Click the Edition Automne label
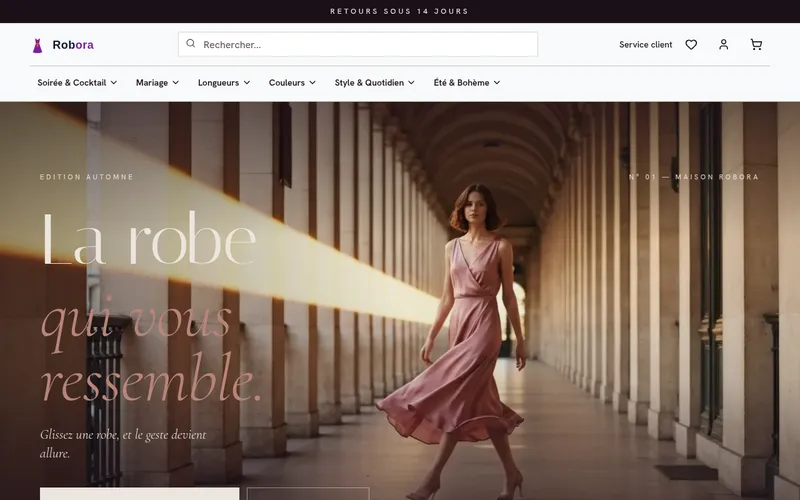Image resolution: width=800 pixels, height=500 pixels. click(x=87, y=177)
